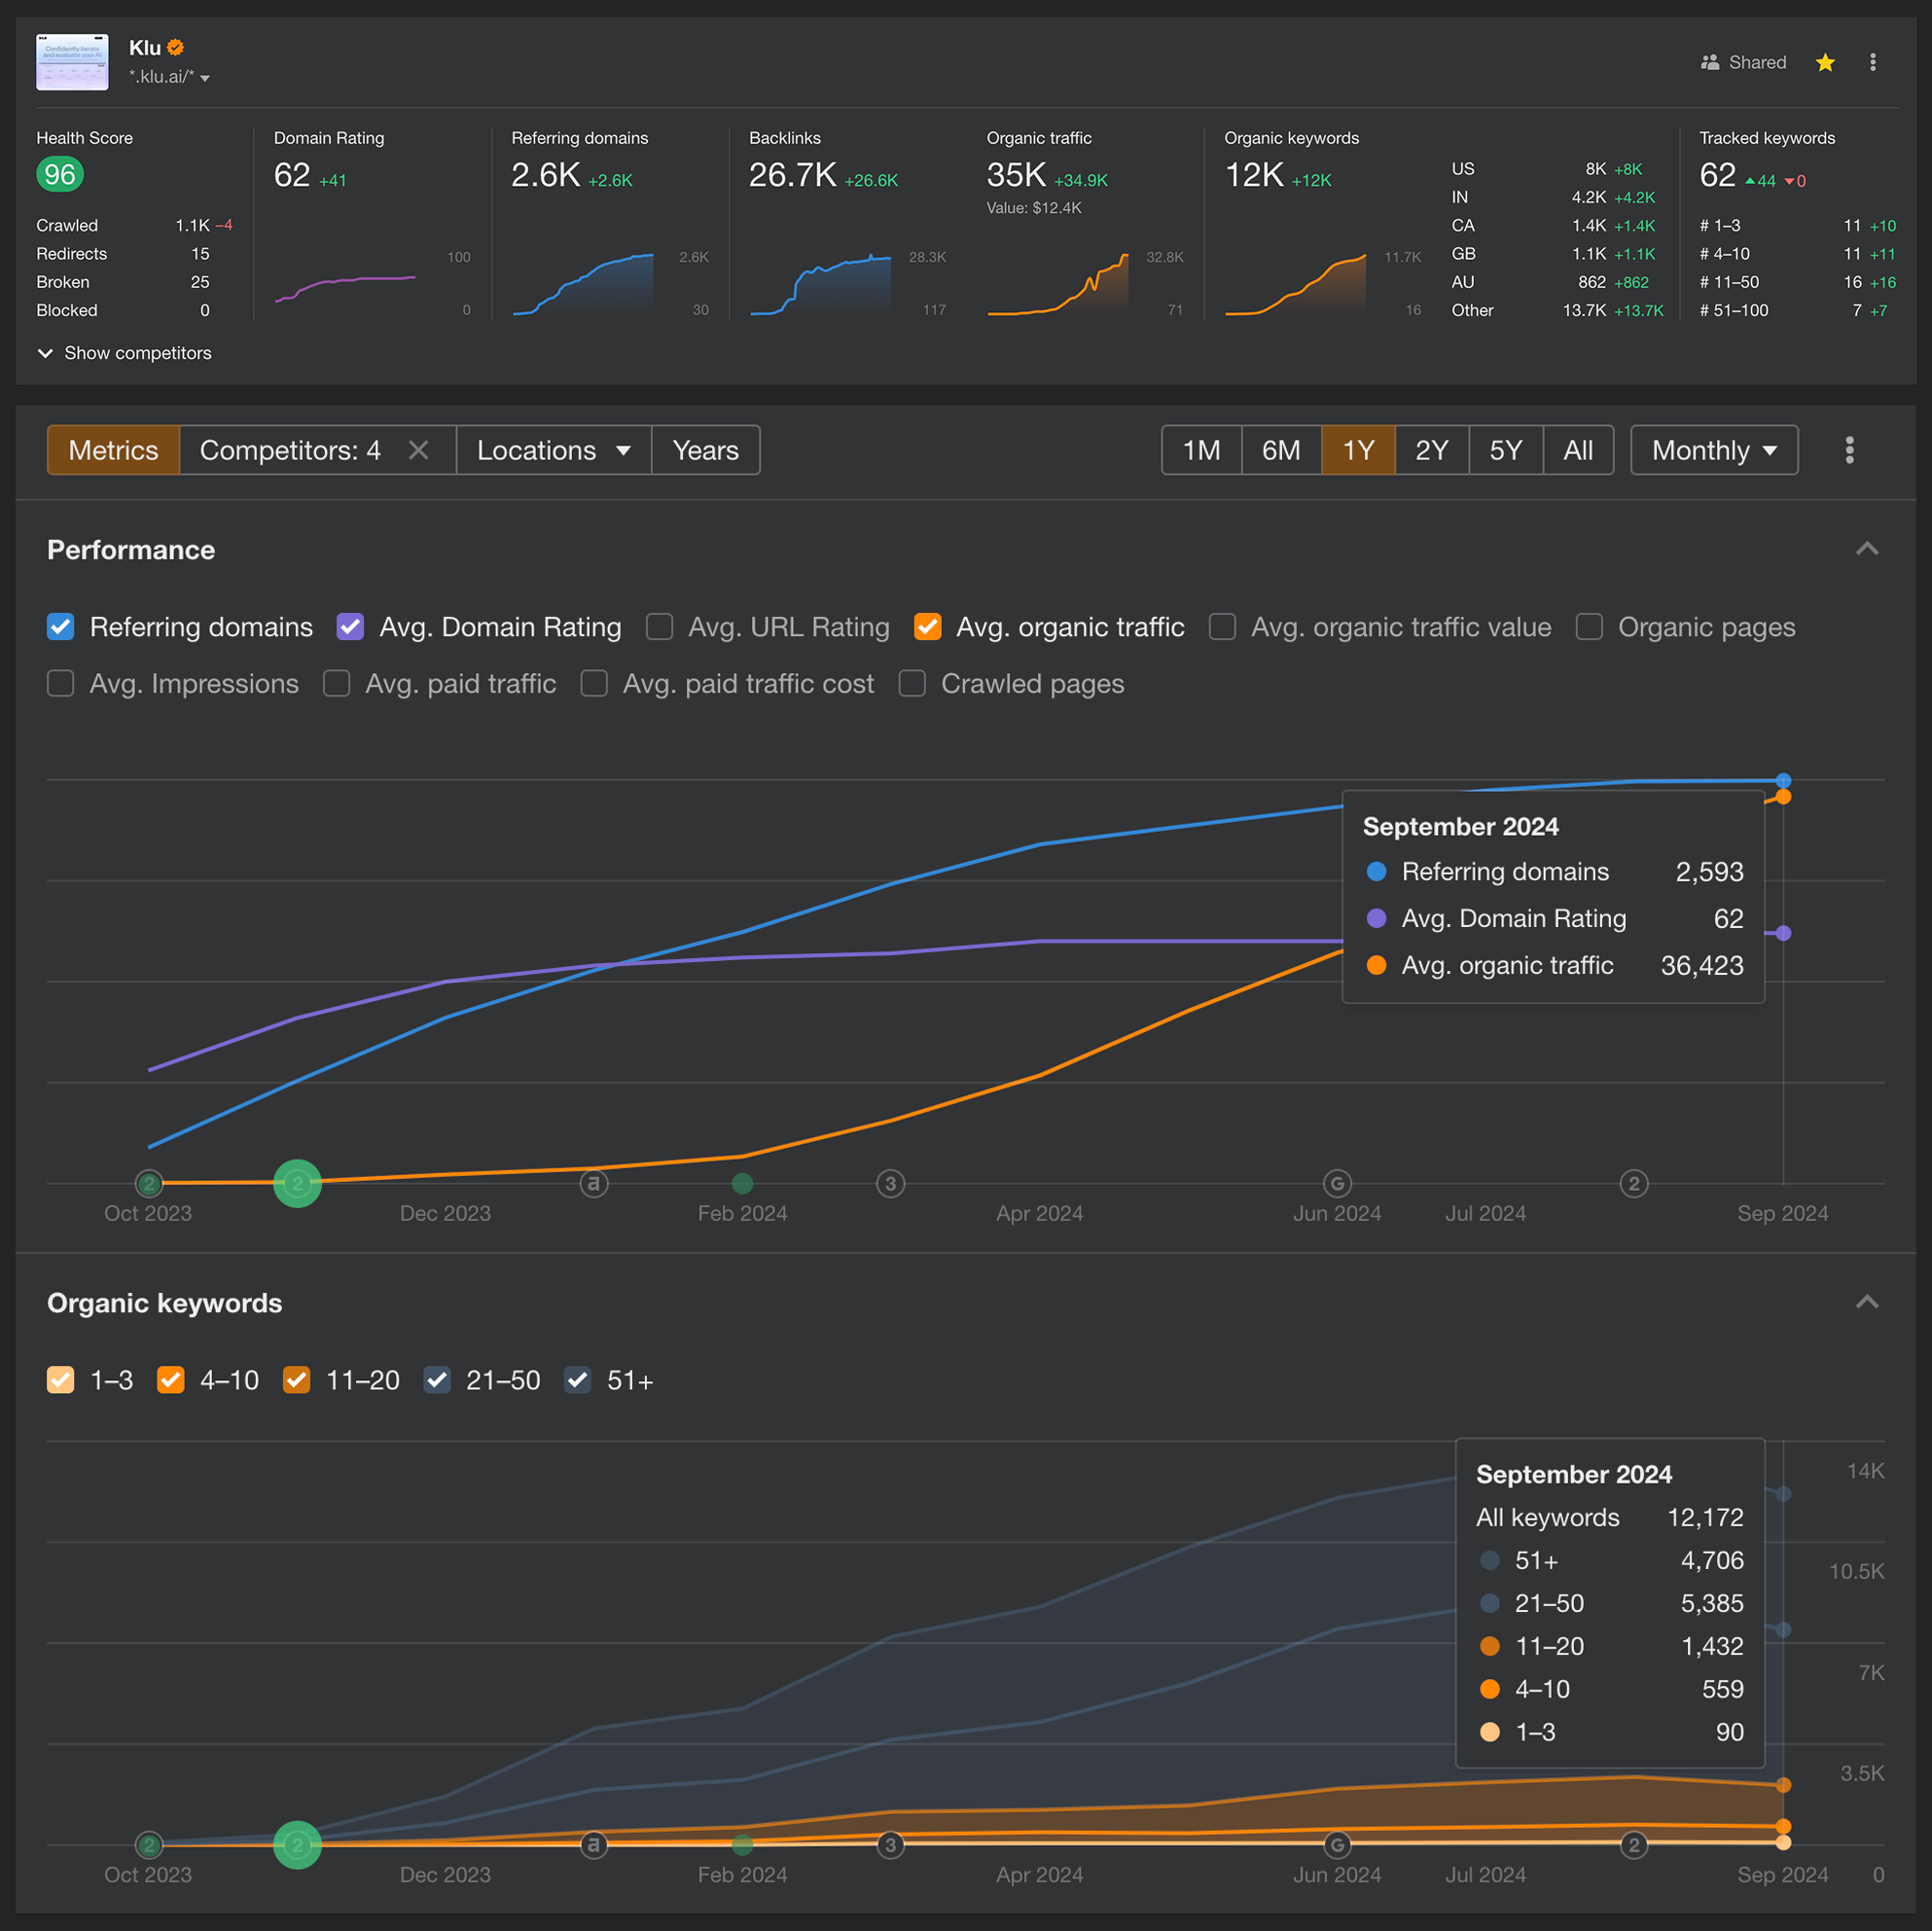1932x1931 pixels.
Task: Click the Tracked keywords 62 value
Action: 1718,176
